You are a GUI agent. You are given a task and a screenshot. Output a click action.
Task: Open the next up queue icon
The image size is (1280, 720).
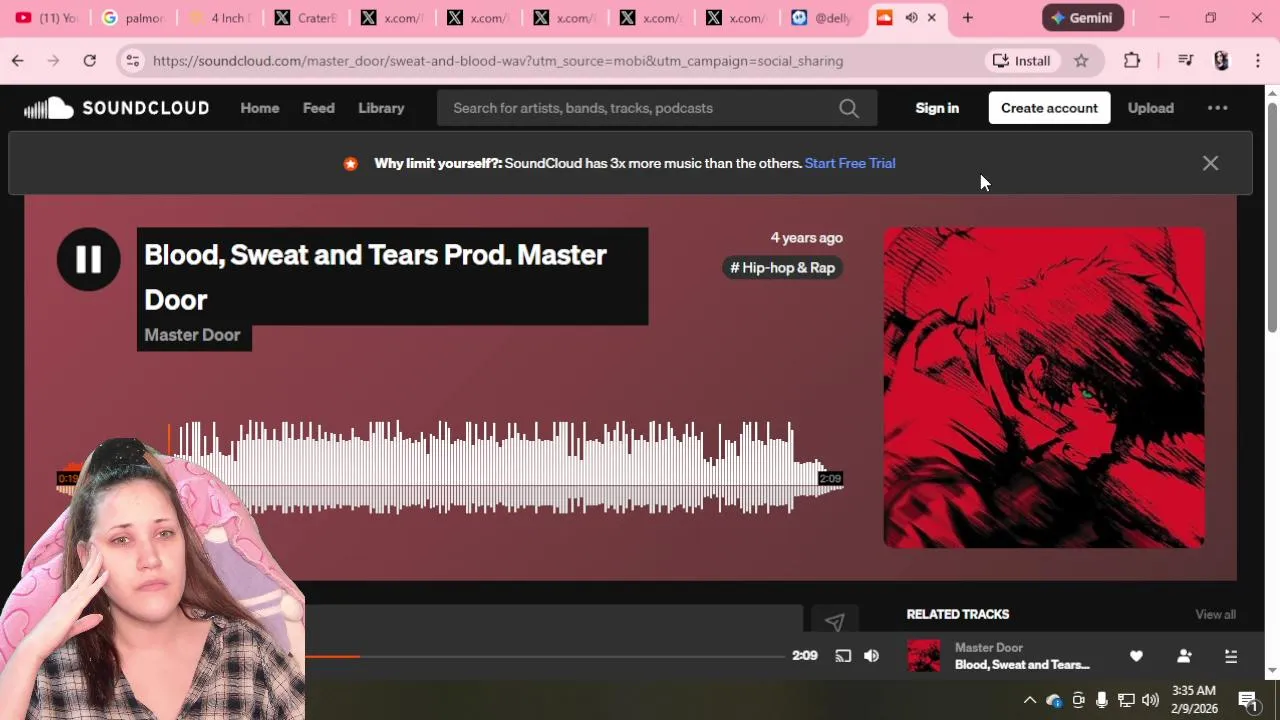click(1231, 656)
